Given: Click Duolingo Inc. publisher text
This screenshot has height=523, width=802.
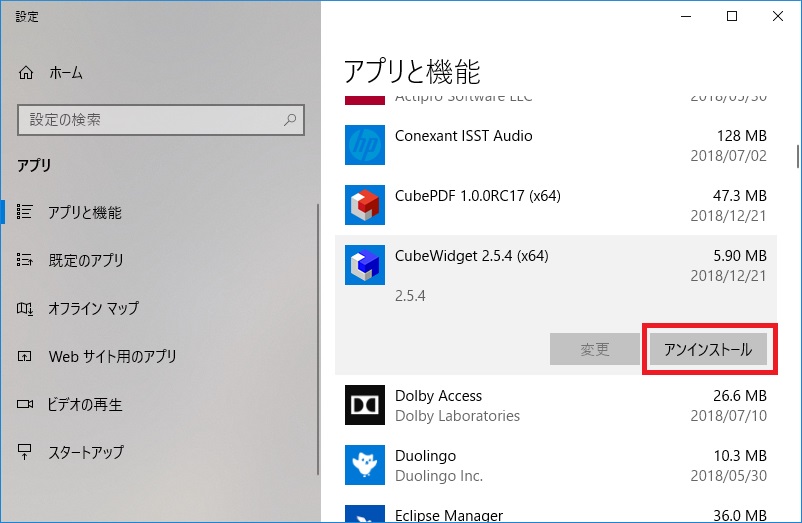Looking at the screenshot, I should pos(439,476).
